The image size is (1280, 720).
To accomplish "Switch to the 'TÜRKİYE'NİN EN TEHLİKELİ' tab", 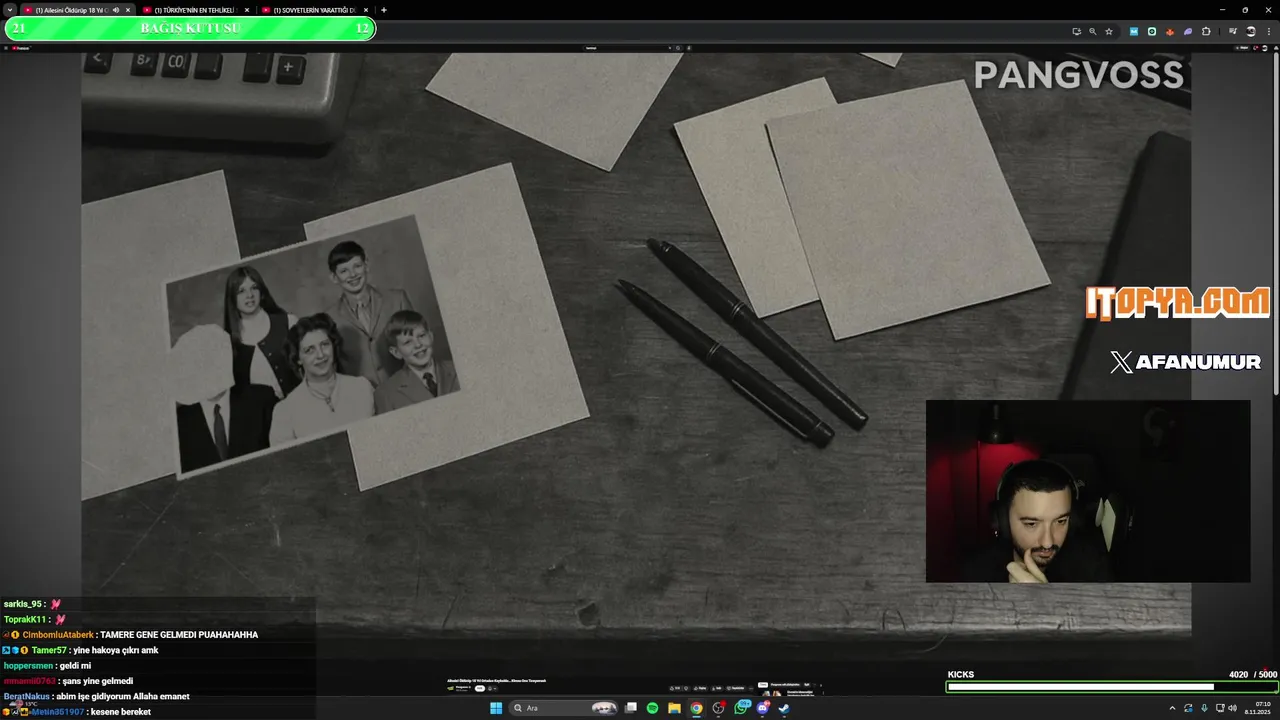I will point(194,10).
